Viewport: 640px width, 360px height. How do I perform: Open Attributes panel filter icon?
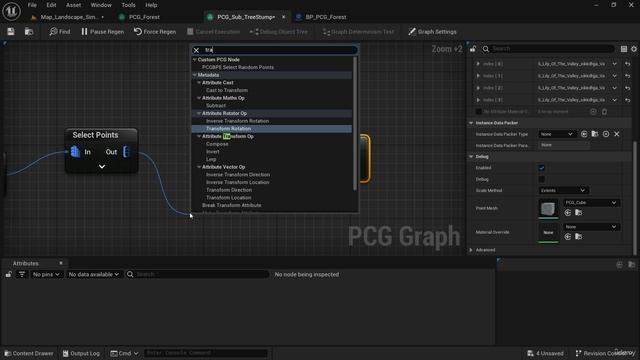coord(22,274)
